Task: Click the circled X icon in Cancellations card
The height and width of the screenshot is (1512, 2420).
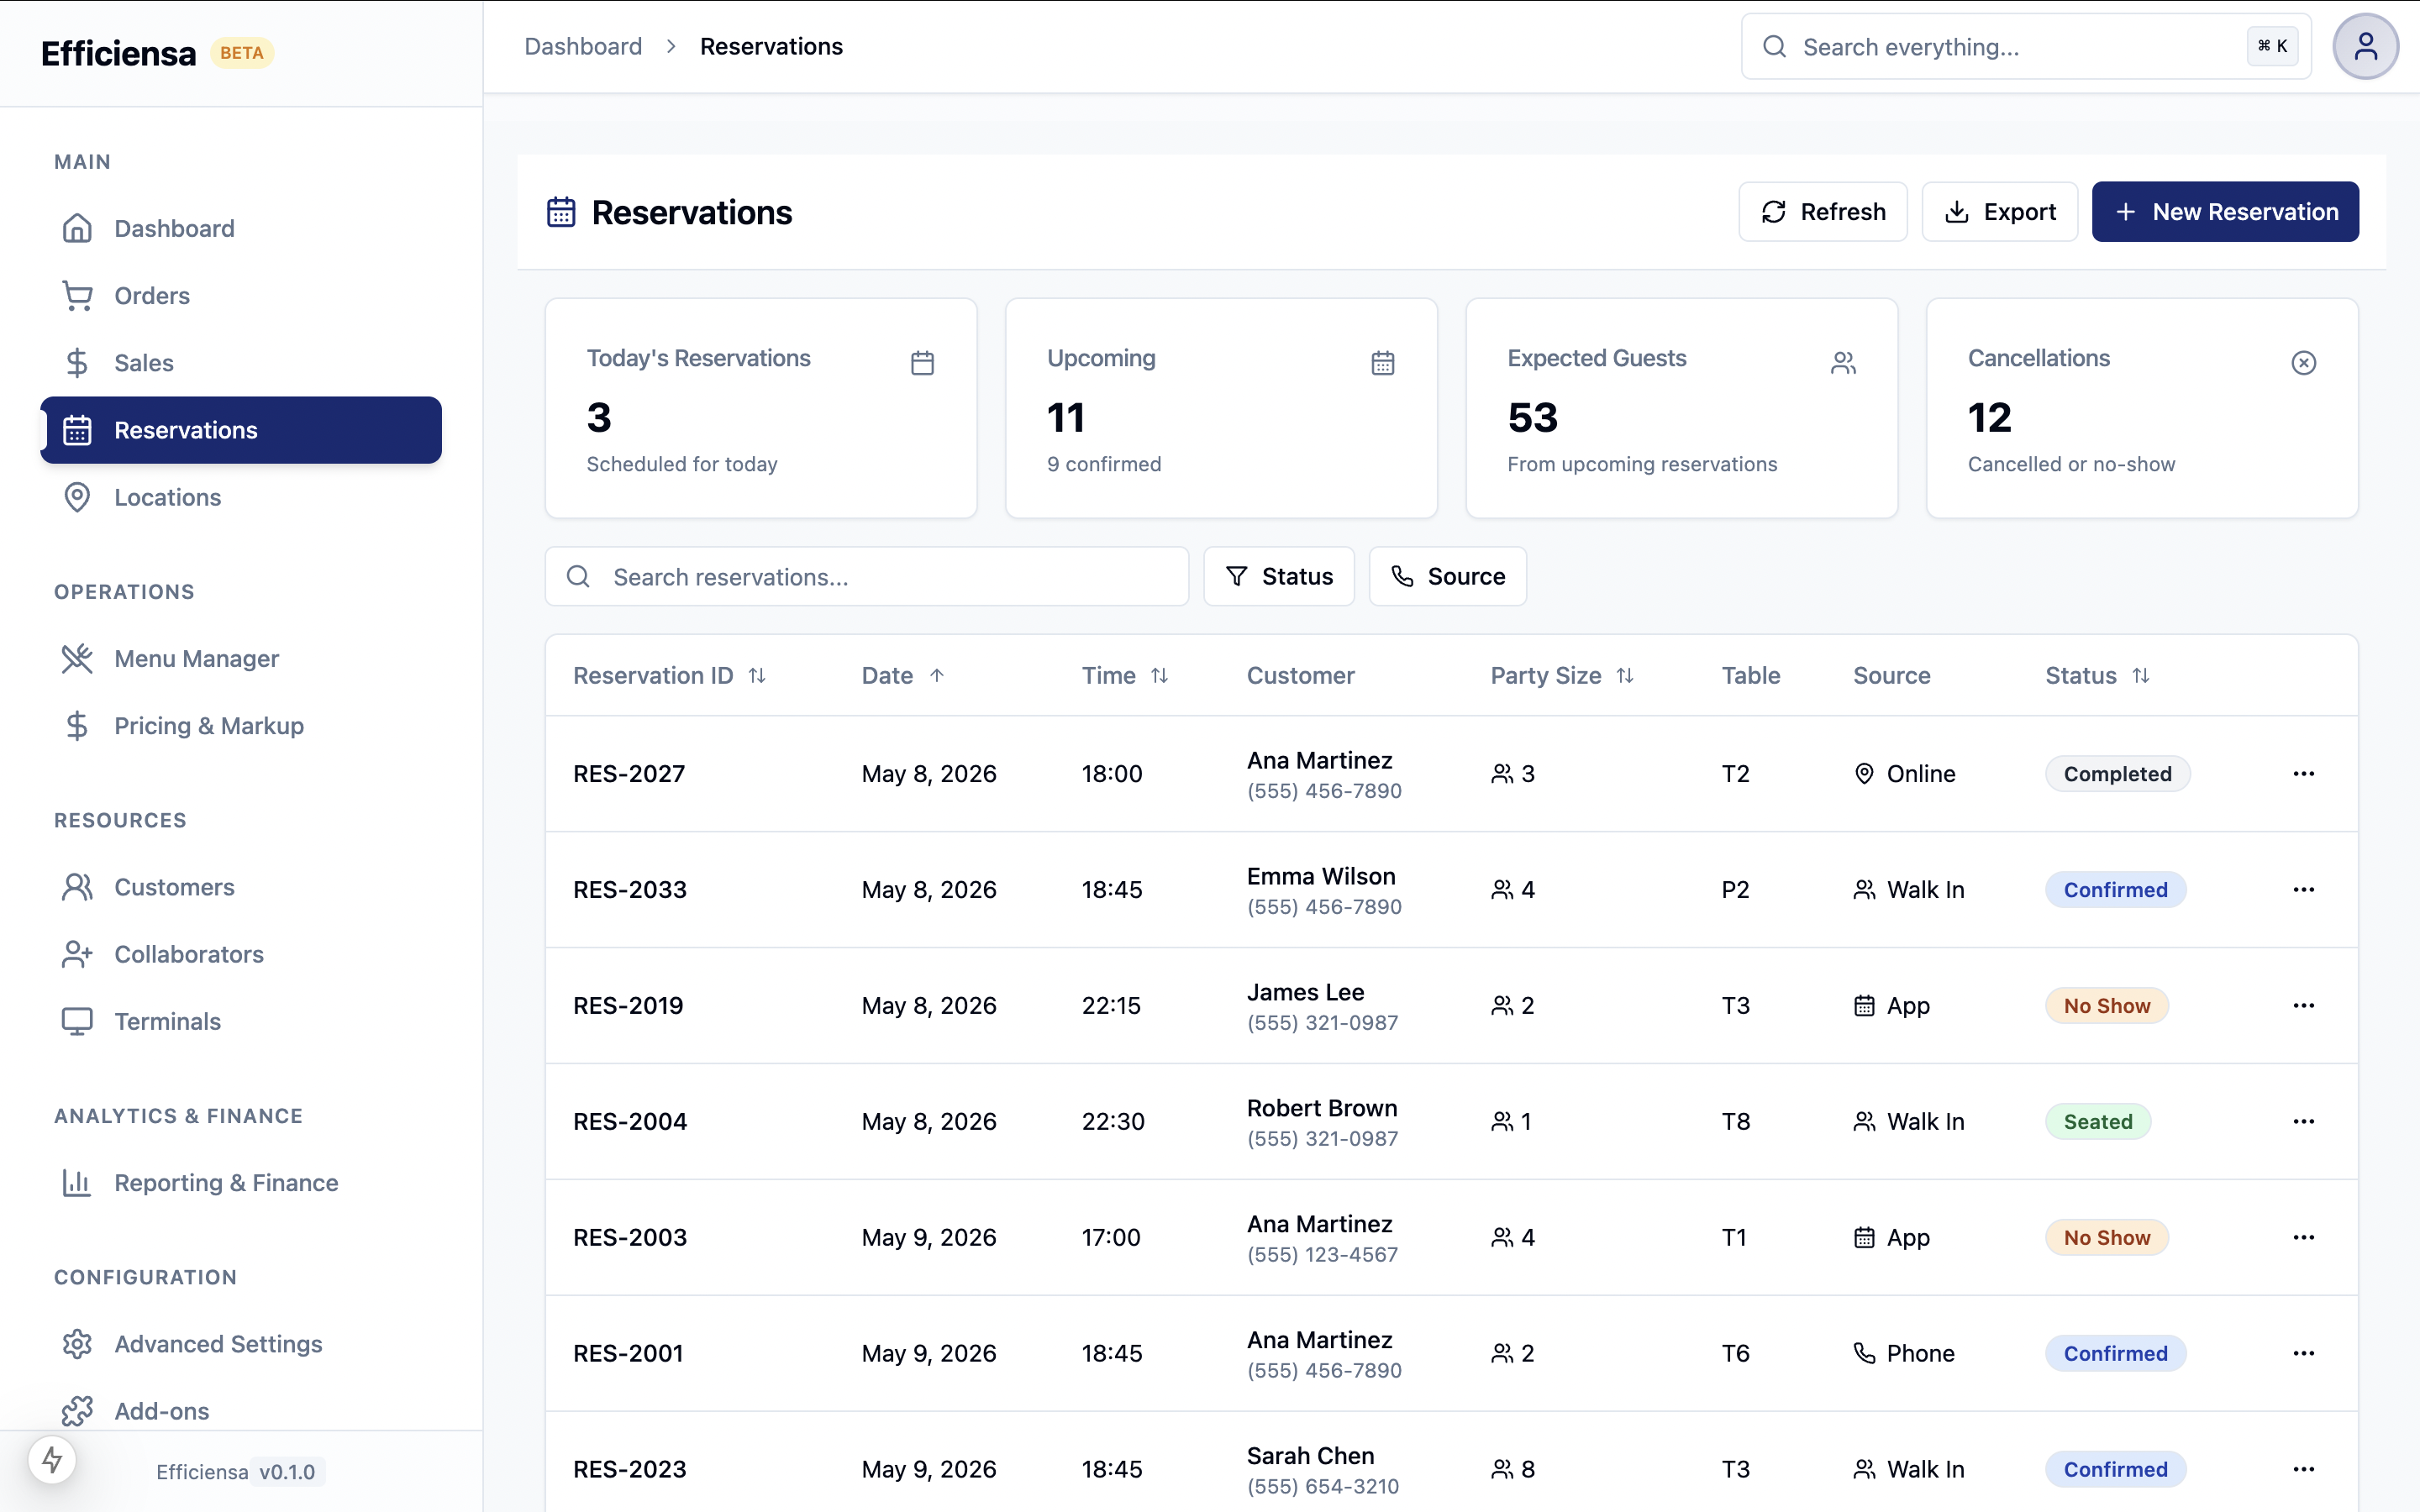Action: (x=2303, y=362)
